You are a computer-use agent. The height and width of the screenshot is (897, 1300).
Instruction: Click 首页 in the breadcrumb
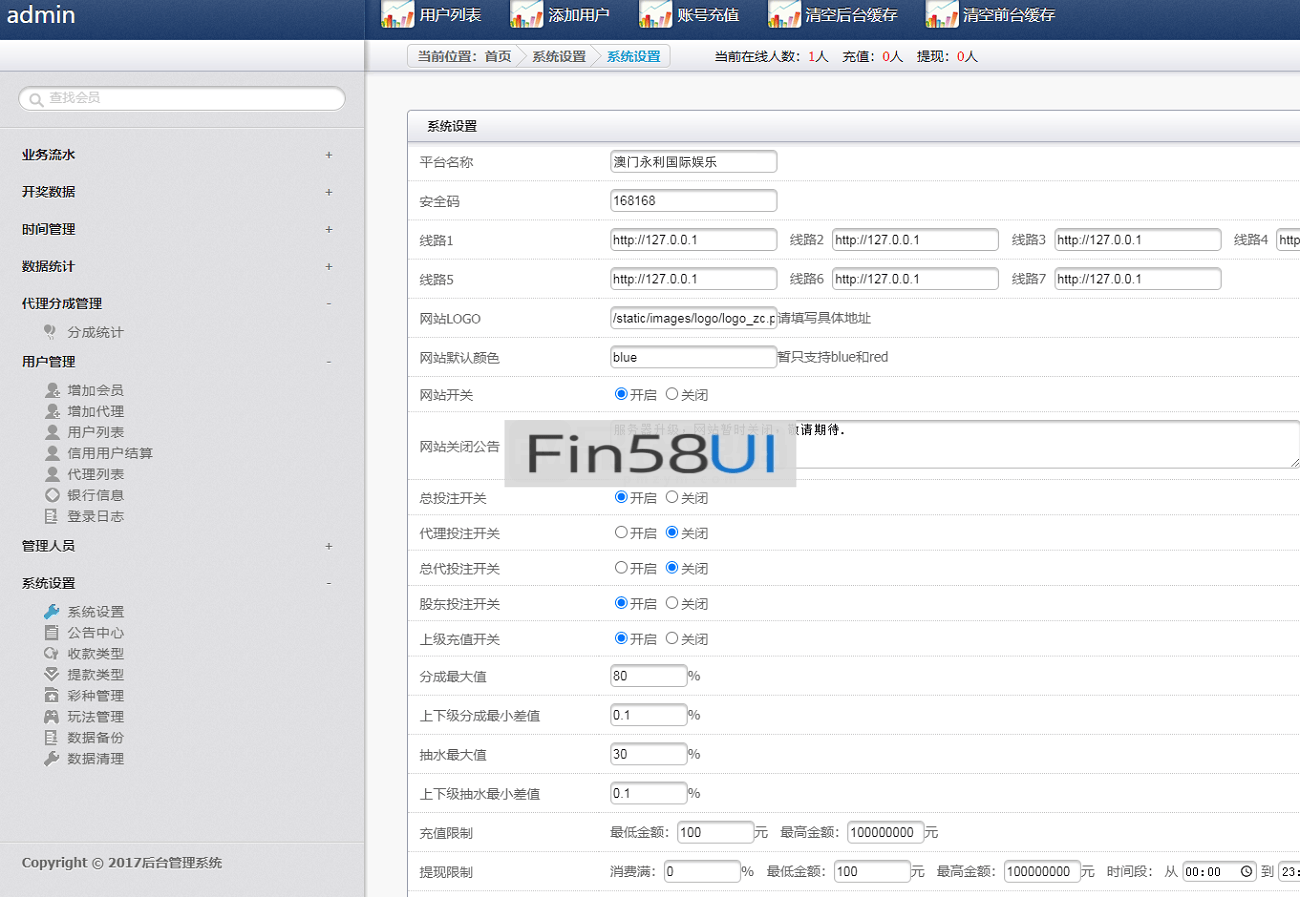498,57
